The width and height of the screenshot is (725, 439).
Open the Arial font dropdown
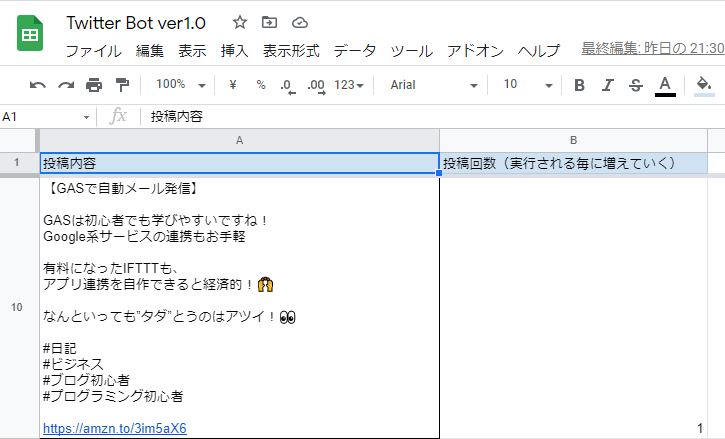[x=433, y=85]
